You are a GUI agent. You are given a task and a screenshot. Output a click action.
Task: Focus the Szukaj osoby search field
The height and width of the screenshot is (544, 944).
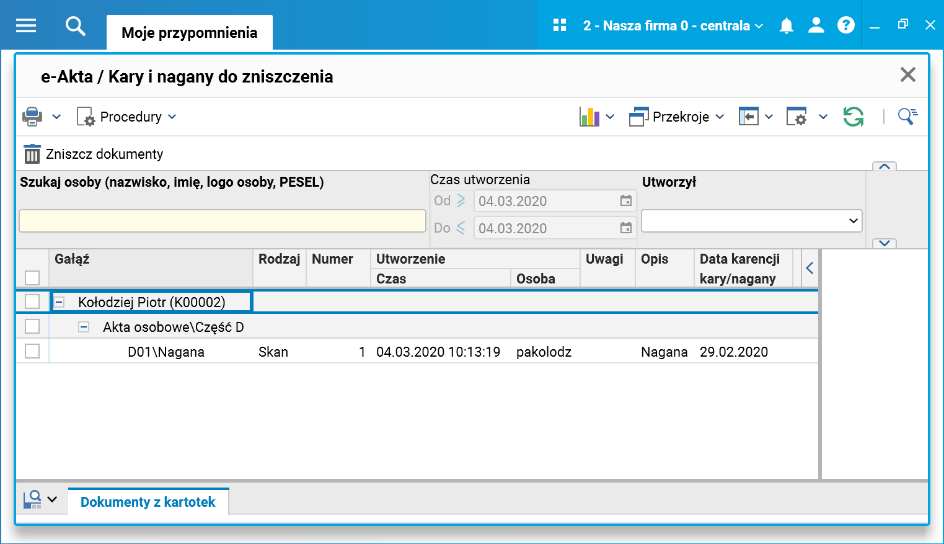click(x=223, y=221)
